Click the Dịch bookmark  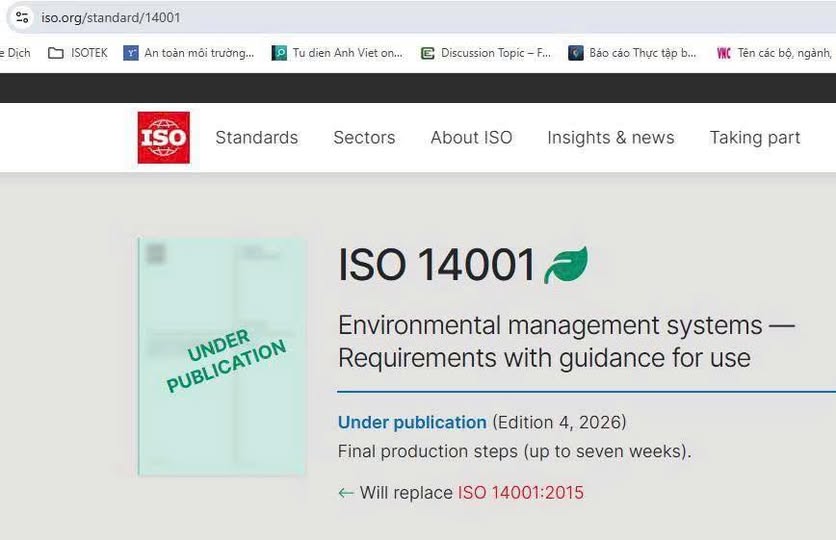coord(15,53)
